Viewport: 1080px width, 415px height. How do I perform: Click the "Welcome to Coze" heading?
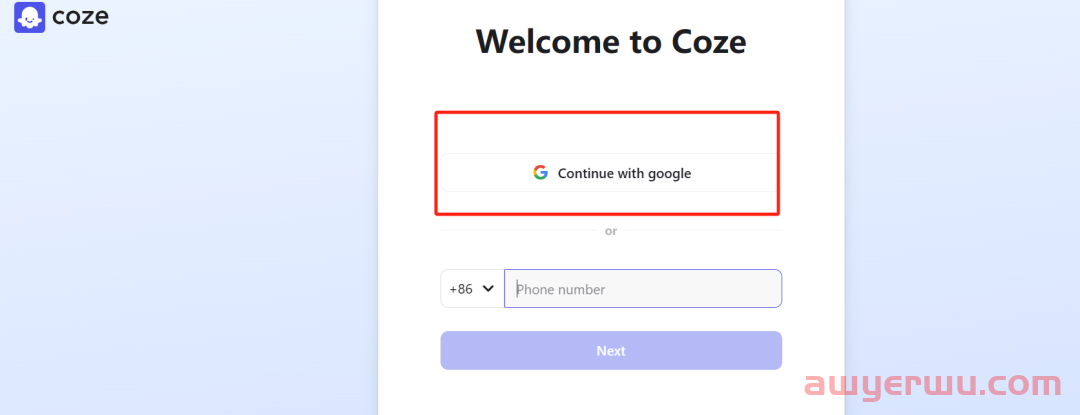click(611, 41)
